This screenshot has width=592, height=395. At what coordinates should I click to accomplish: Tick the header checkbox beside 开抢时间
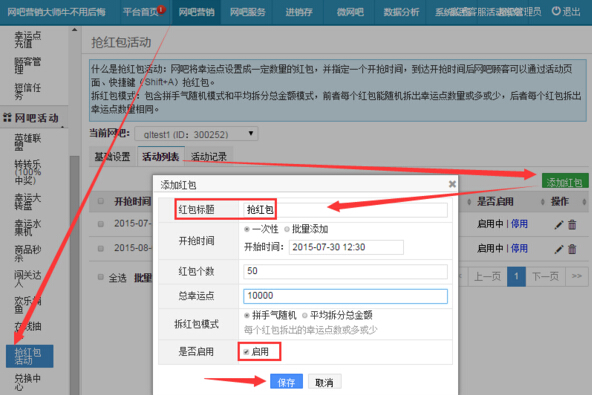pos(101,201)
